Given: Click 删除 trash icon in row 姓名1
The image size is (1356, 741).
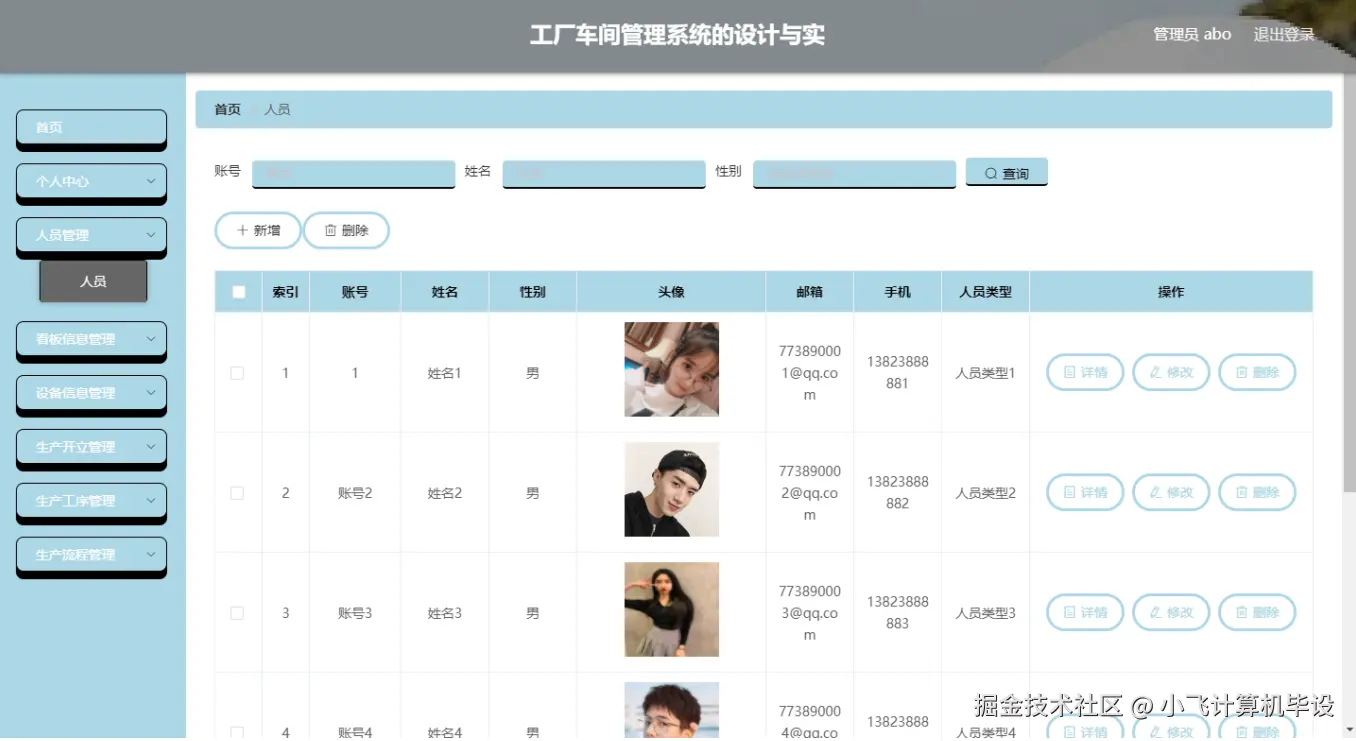Looking at the screenshot, I should [x=1241, y=372].
